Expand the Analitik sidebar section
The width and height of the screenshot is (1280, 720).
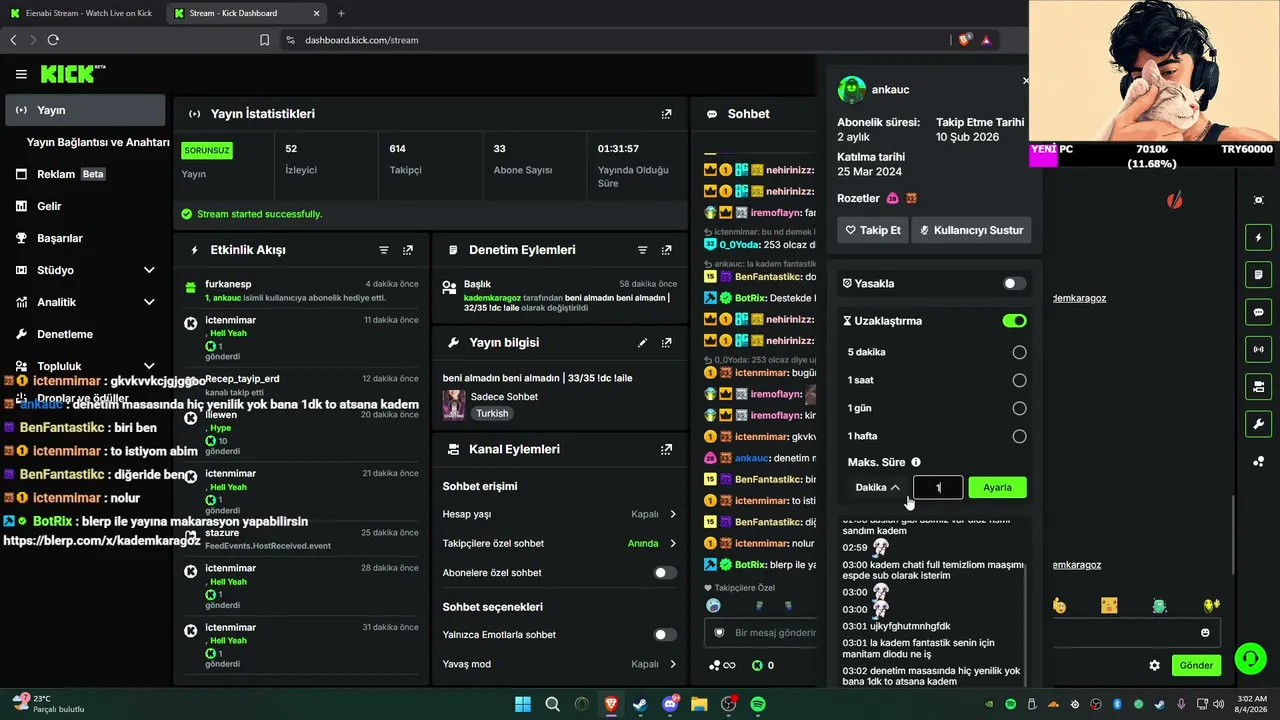click(149, 302)
